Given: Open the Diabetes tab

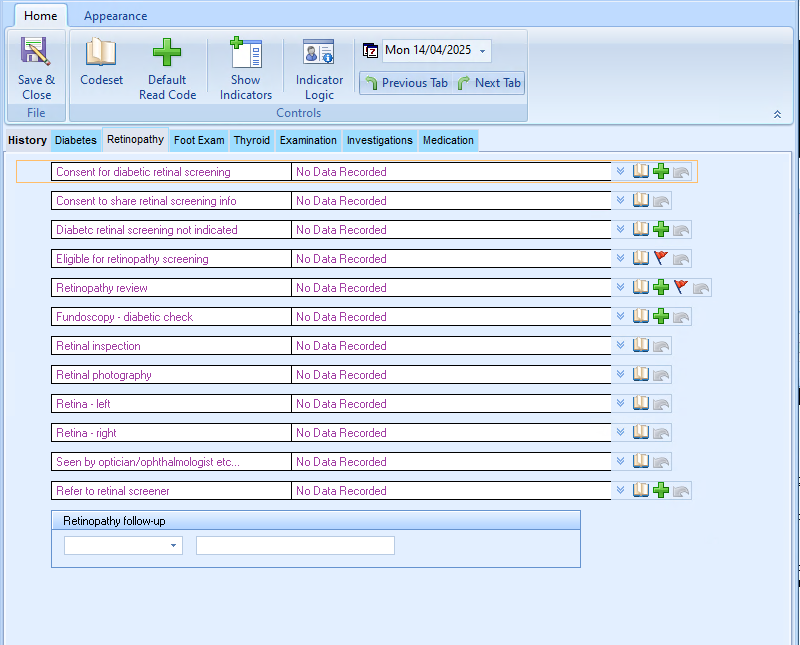Looking at the screenshot, I should 76,140.
